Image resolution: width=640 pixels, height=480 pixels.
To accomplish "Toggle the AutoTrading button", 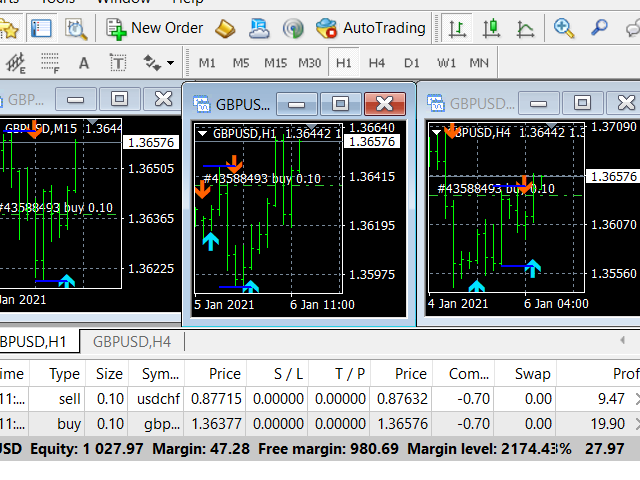I will 371,28.
